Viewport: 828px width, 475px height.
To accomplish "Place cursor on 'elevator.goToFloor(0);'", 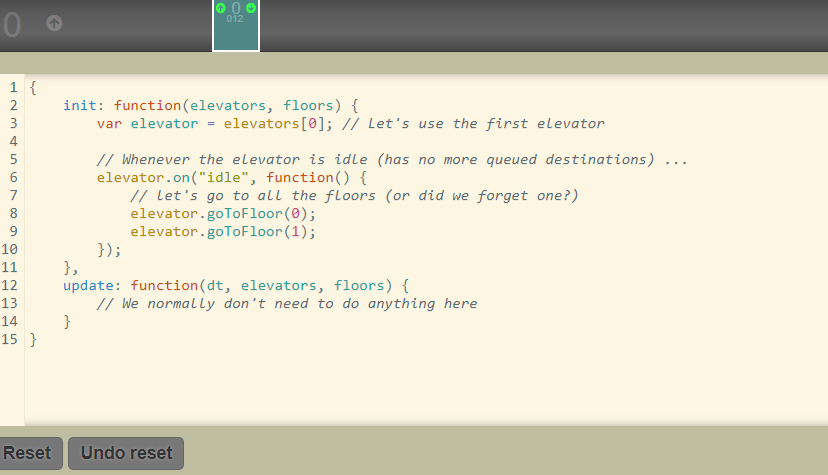I will pos(223,214).
